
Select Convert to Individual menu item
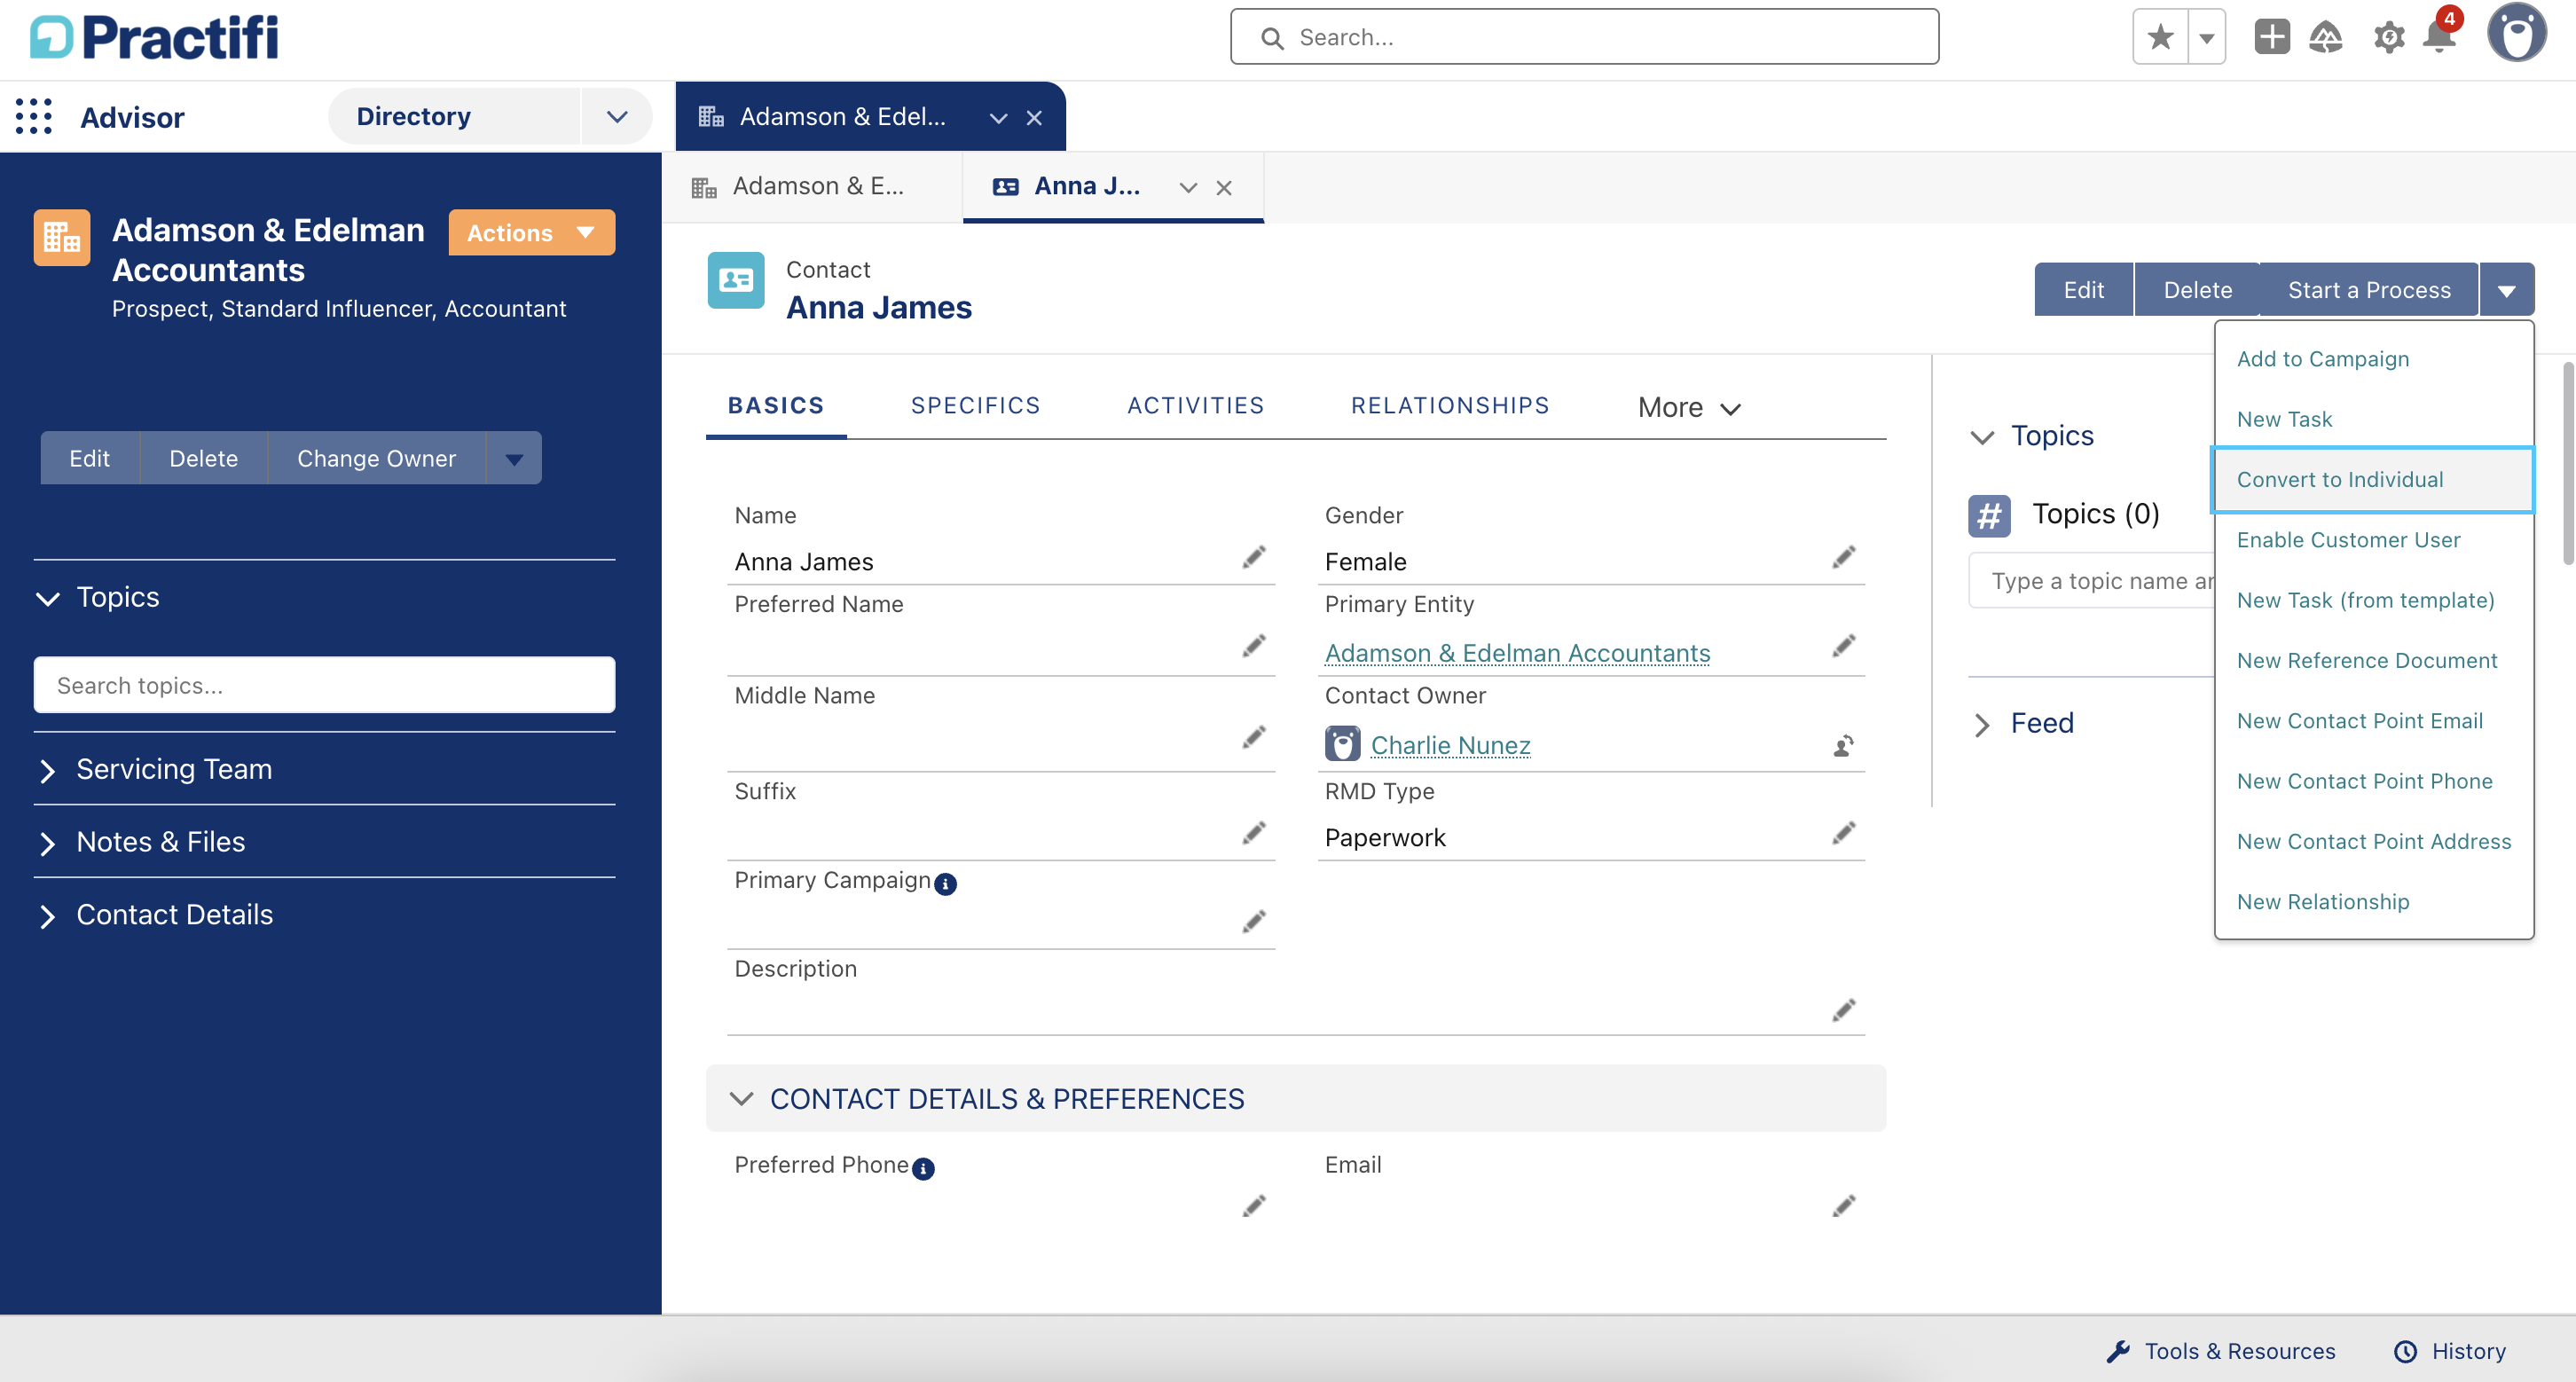[x=2339, y=480]
